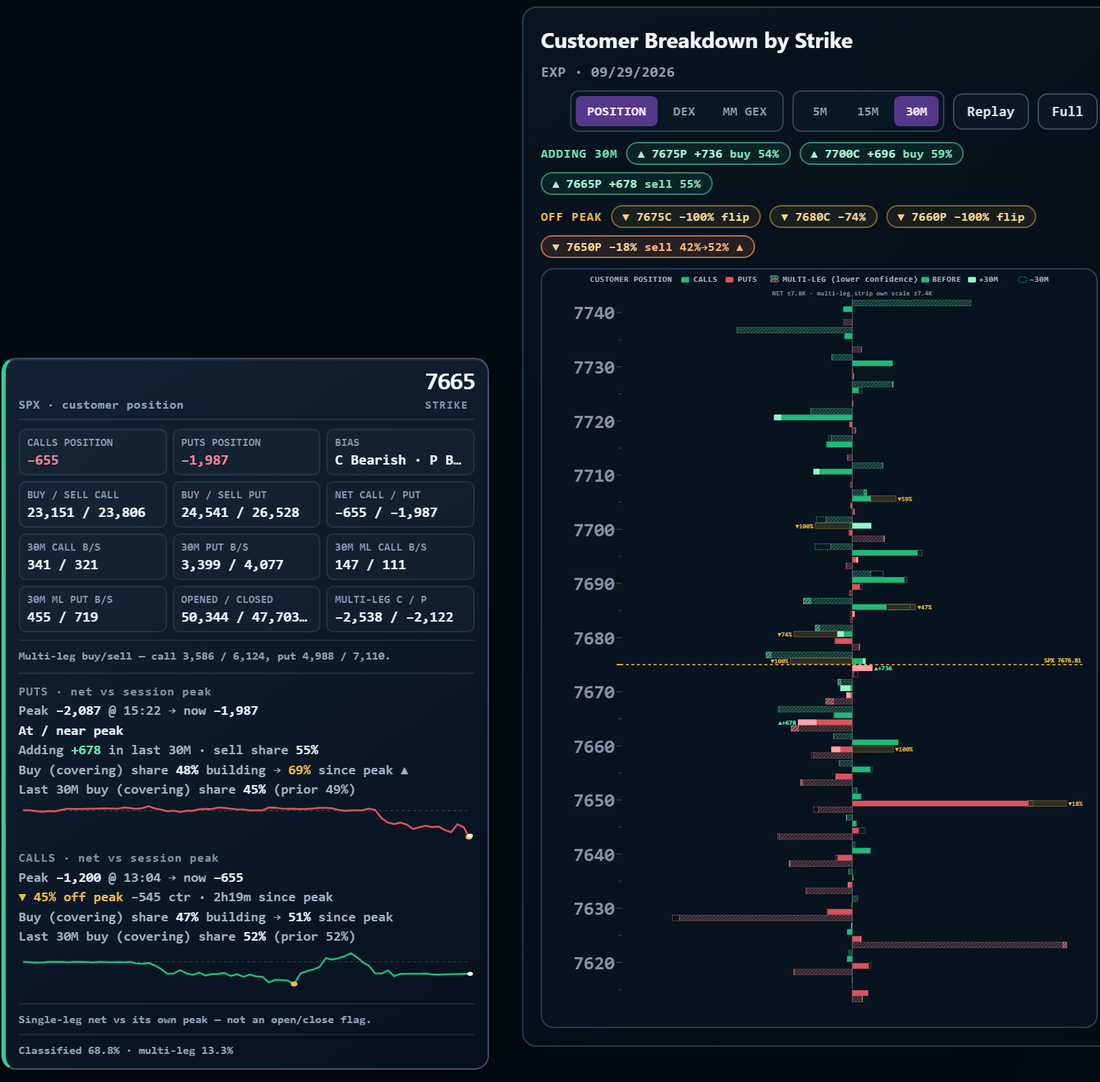Click the red PUTS legend swatch
Screen dimensions: 1100x1082
pos(730,279)
